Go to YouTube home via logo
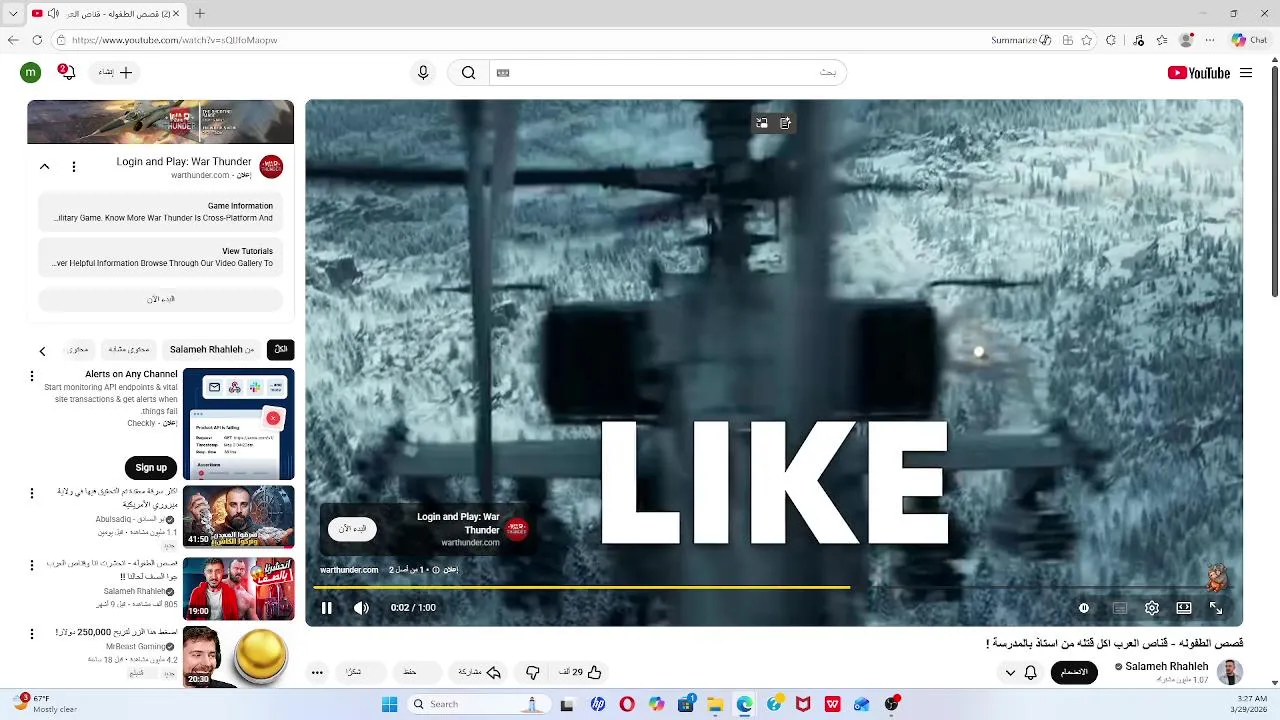This screenshot has width=1280, height=720. [x=1198, y=73]
